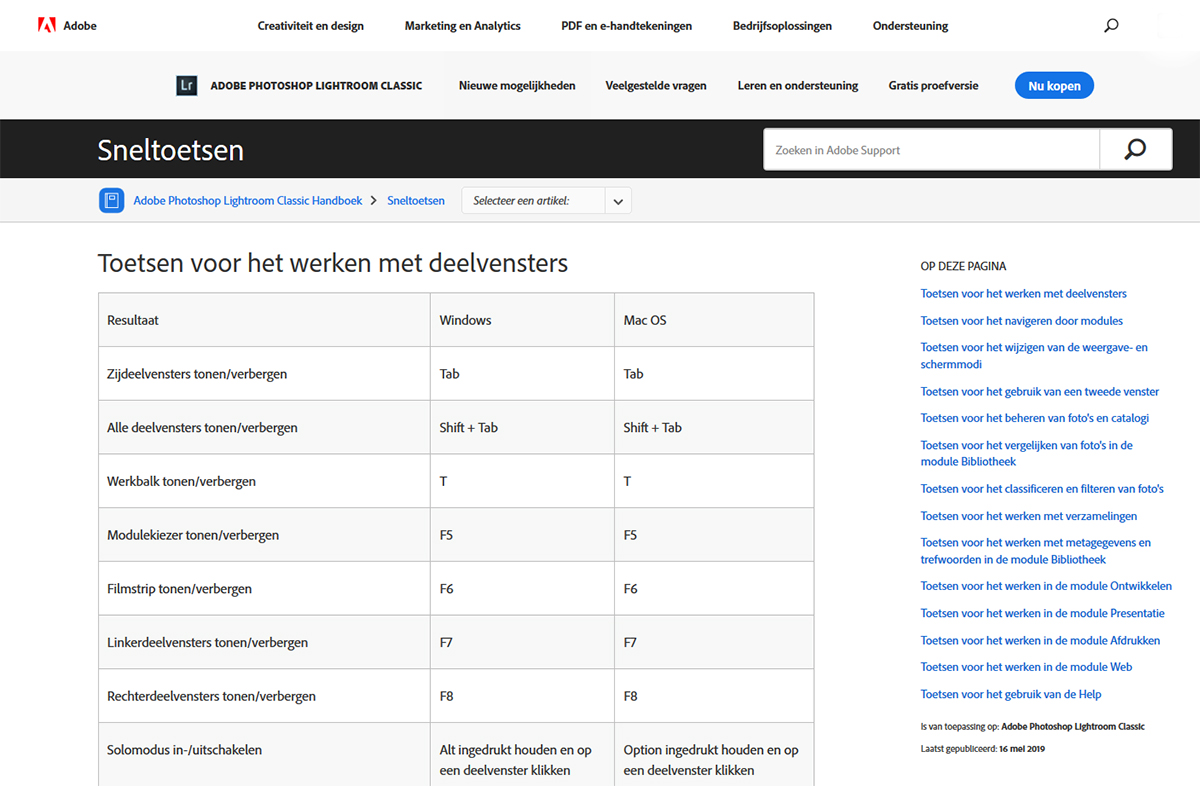
Task: Click 'Alle deelvensters tonen/verbergen' row text
Action: 202,428
